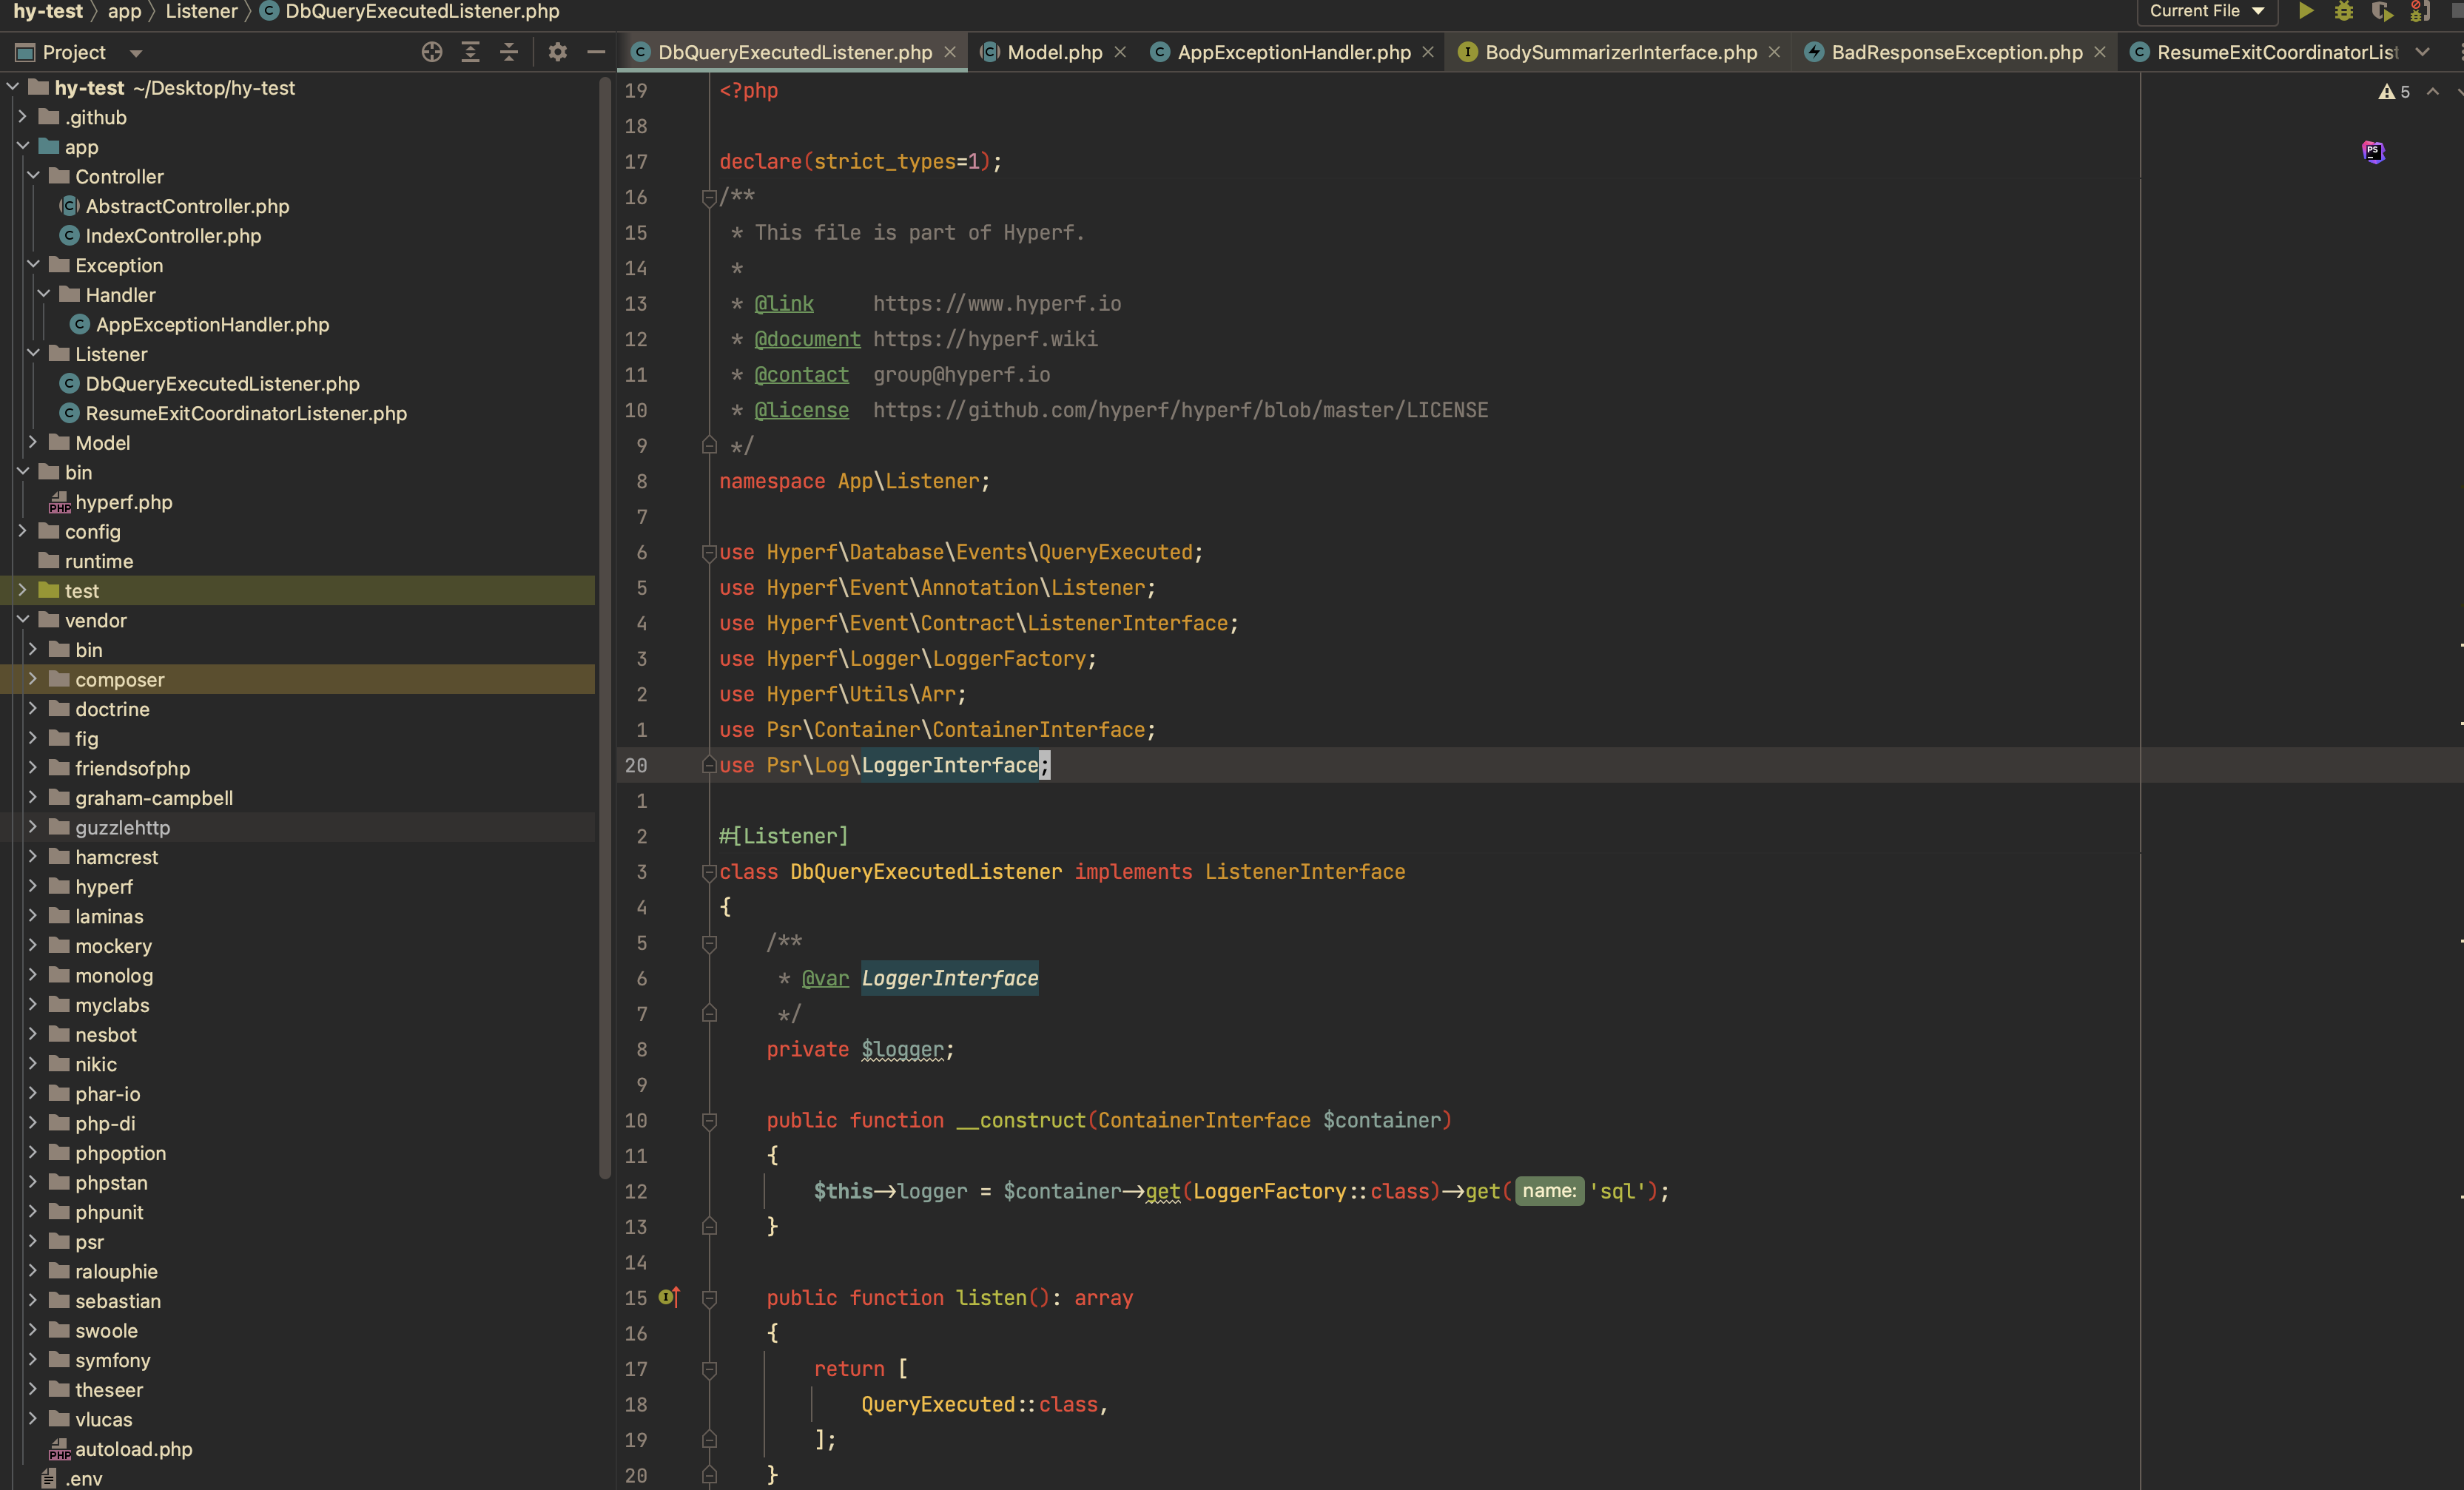
Task: Select ResumeExitCoordinatorListener.php in tree
Action: click(x=246, y=413)
